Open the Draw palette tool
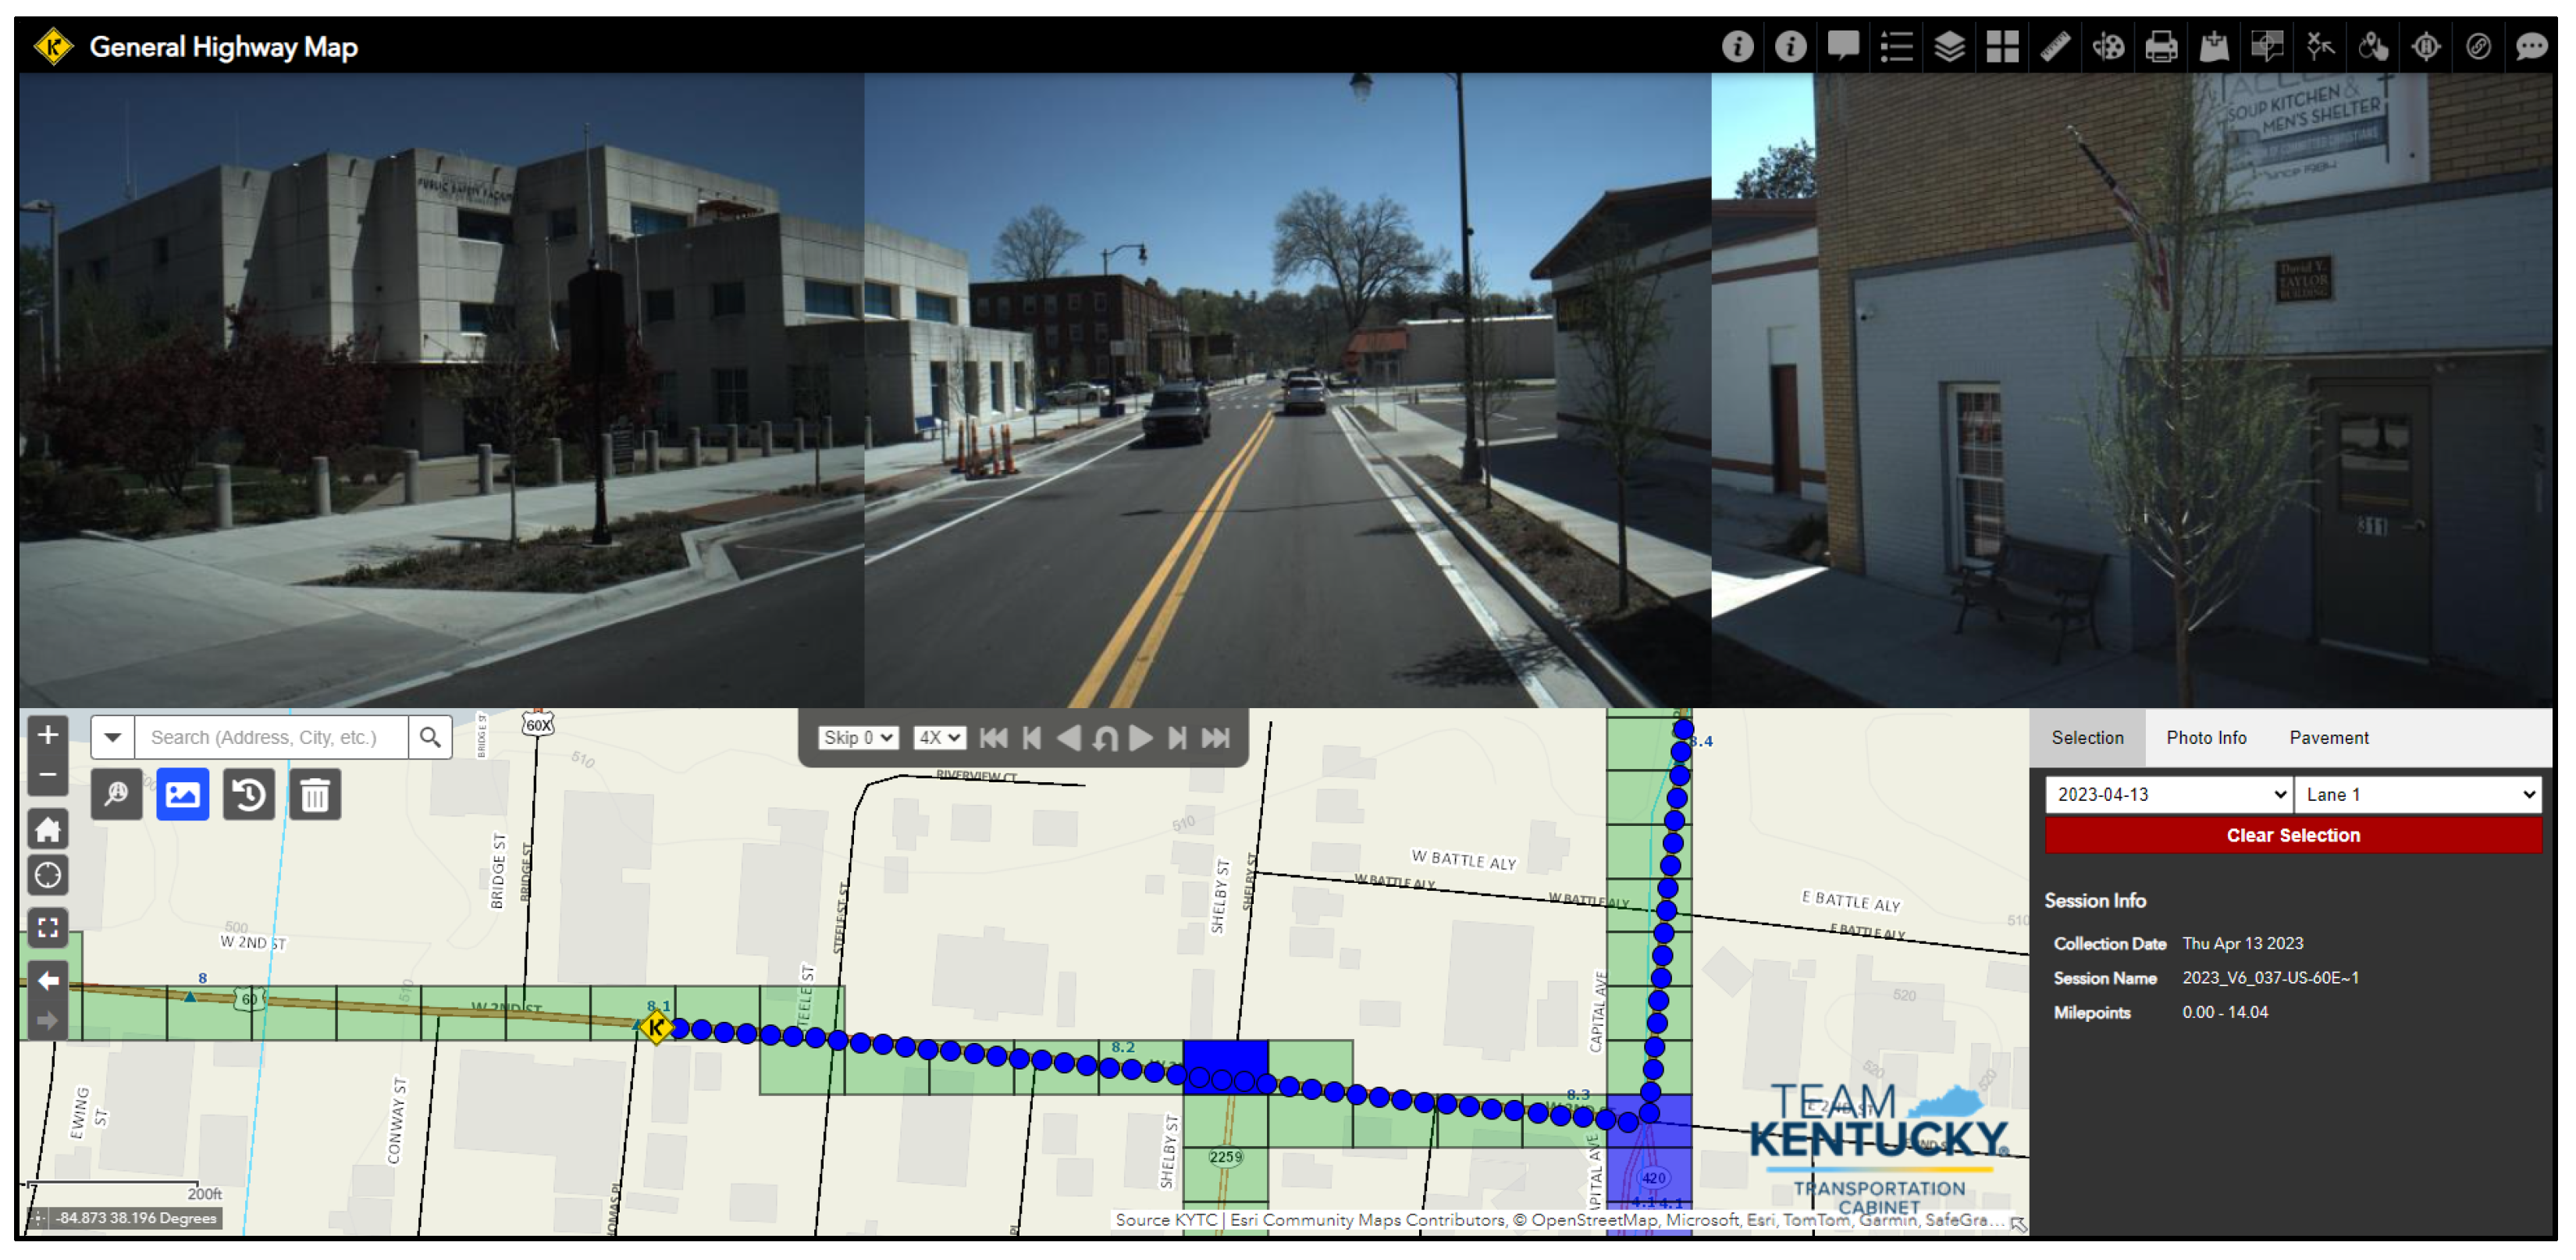 [x=2108, y=47]
